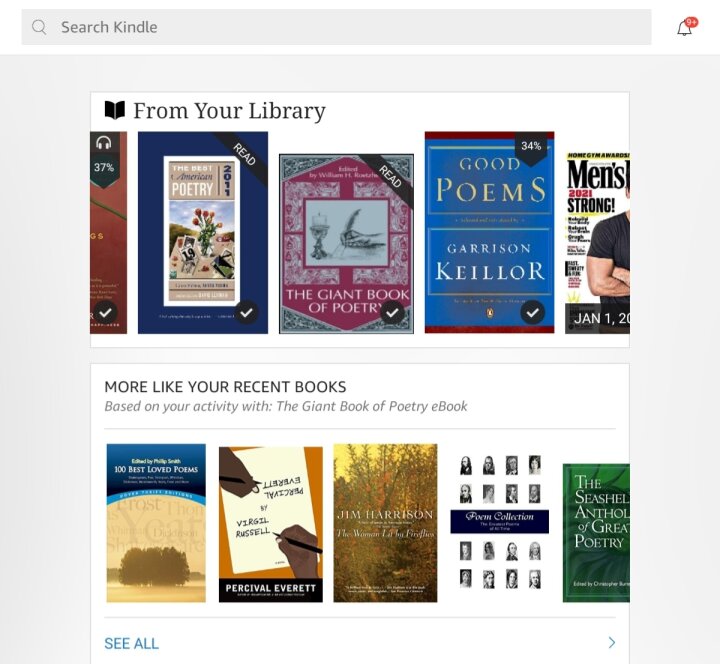720x664 pixels.
Task: Click the open book library icon
Action: (x=114, y=110)
